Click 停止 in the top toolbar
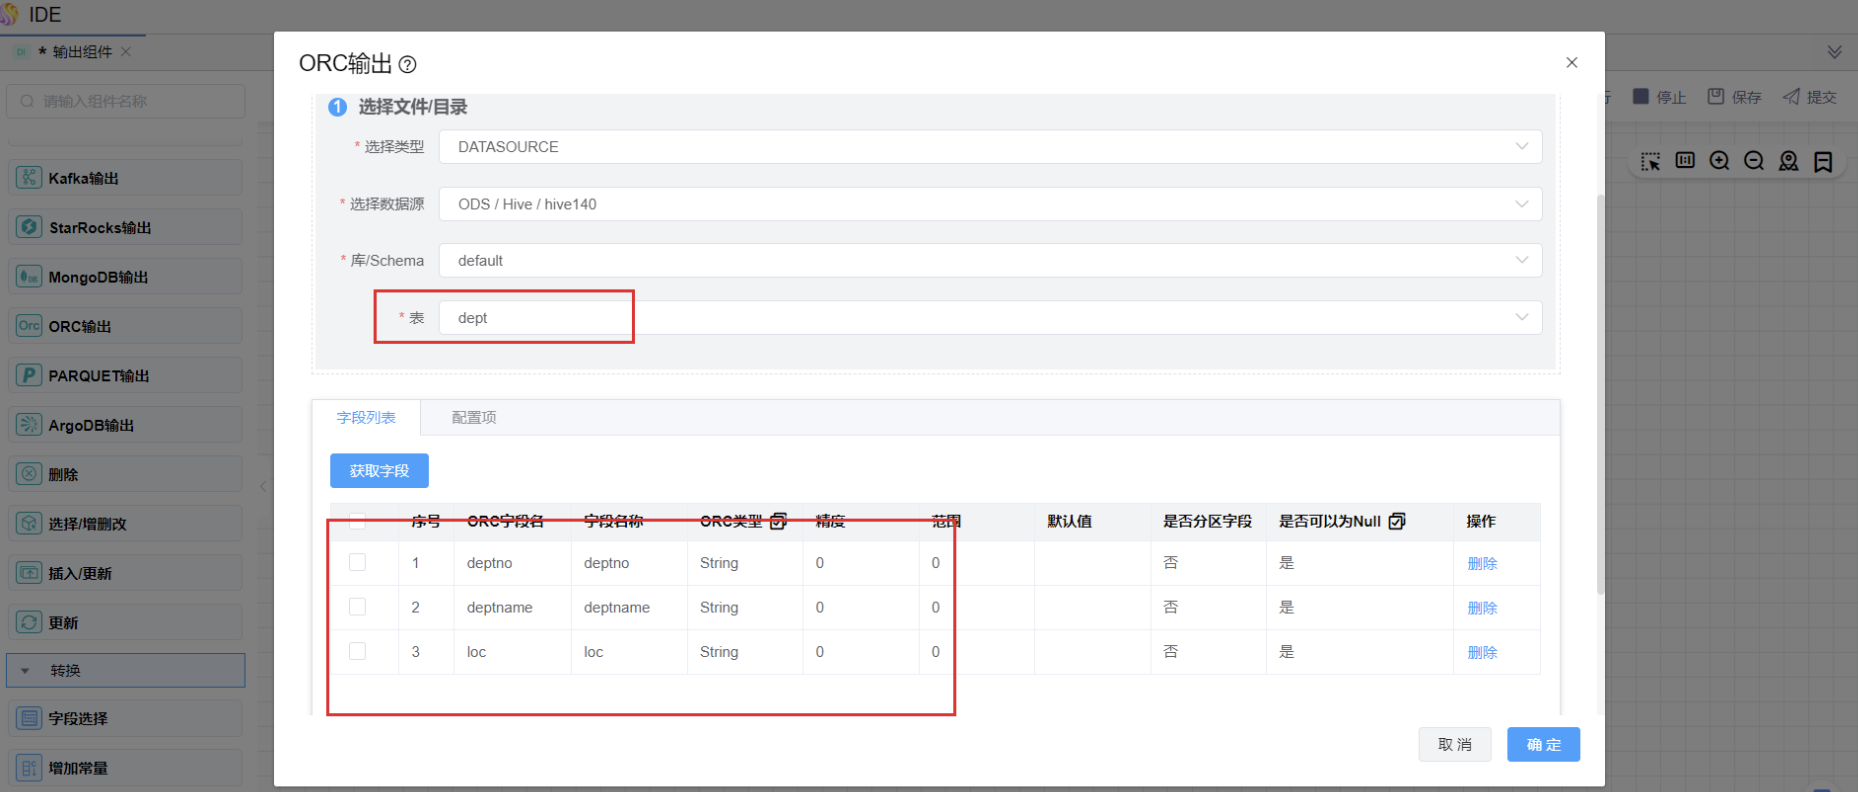 click(x=1660, y=97)
